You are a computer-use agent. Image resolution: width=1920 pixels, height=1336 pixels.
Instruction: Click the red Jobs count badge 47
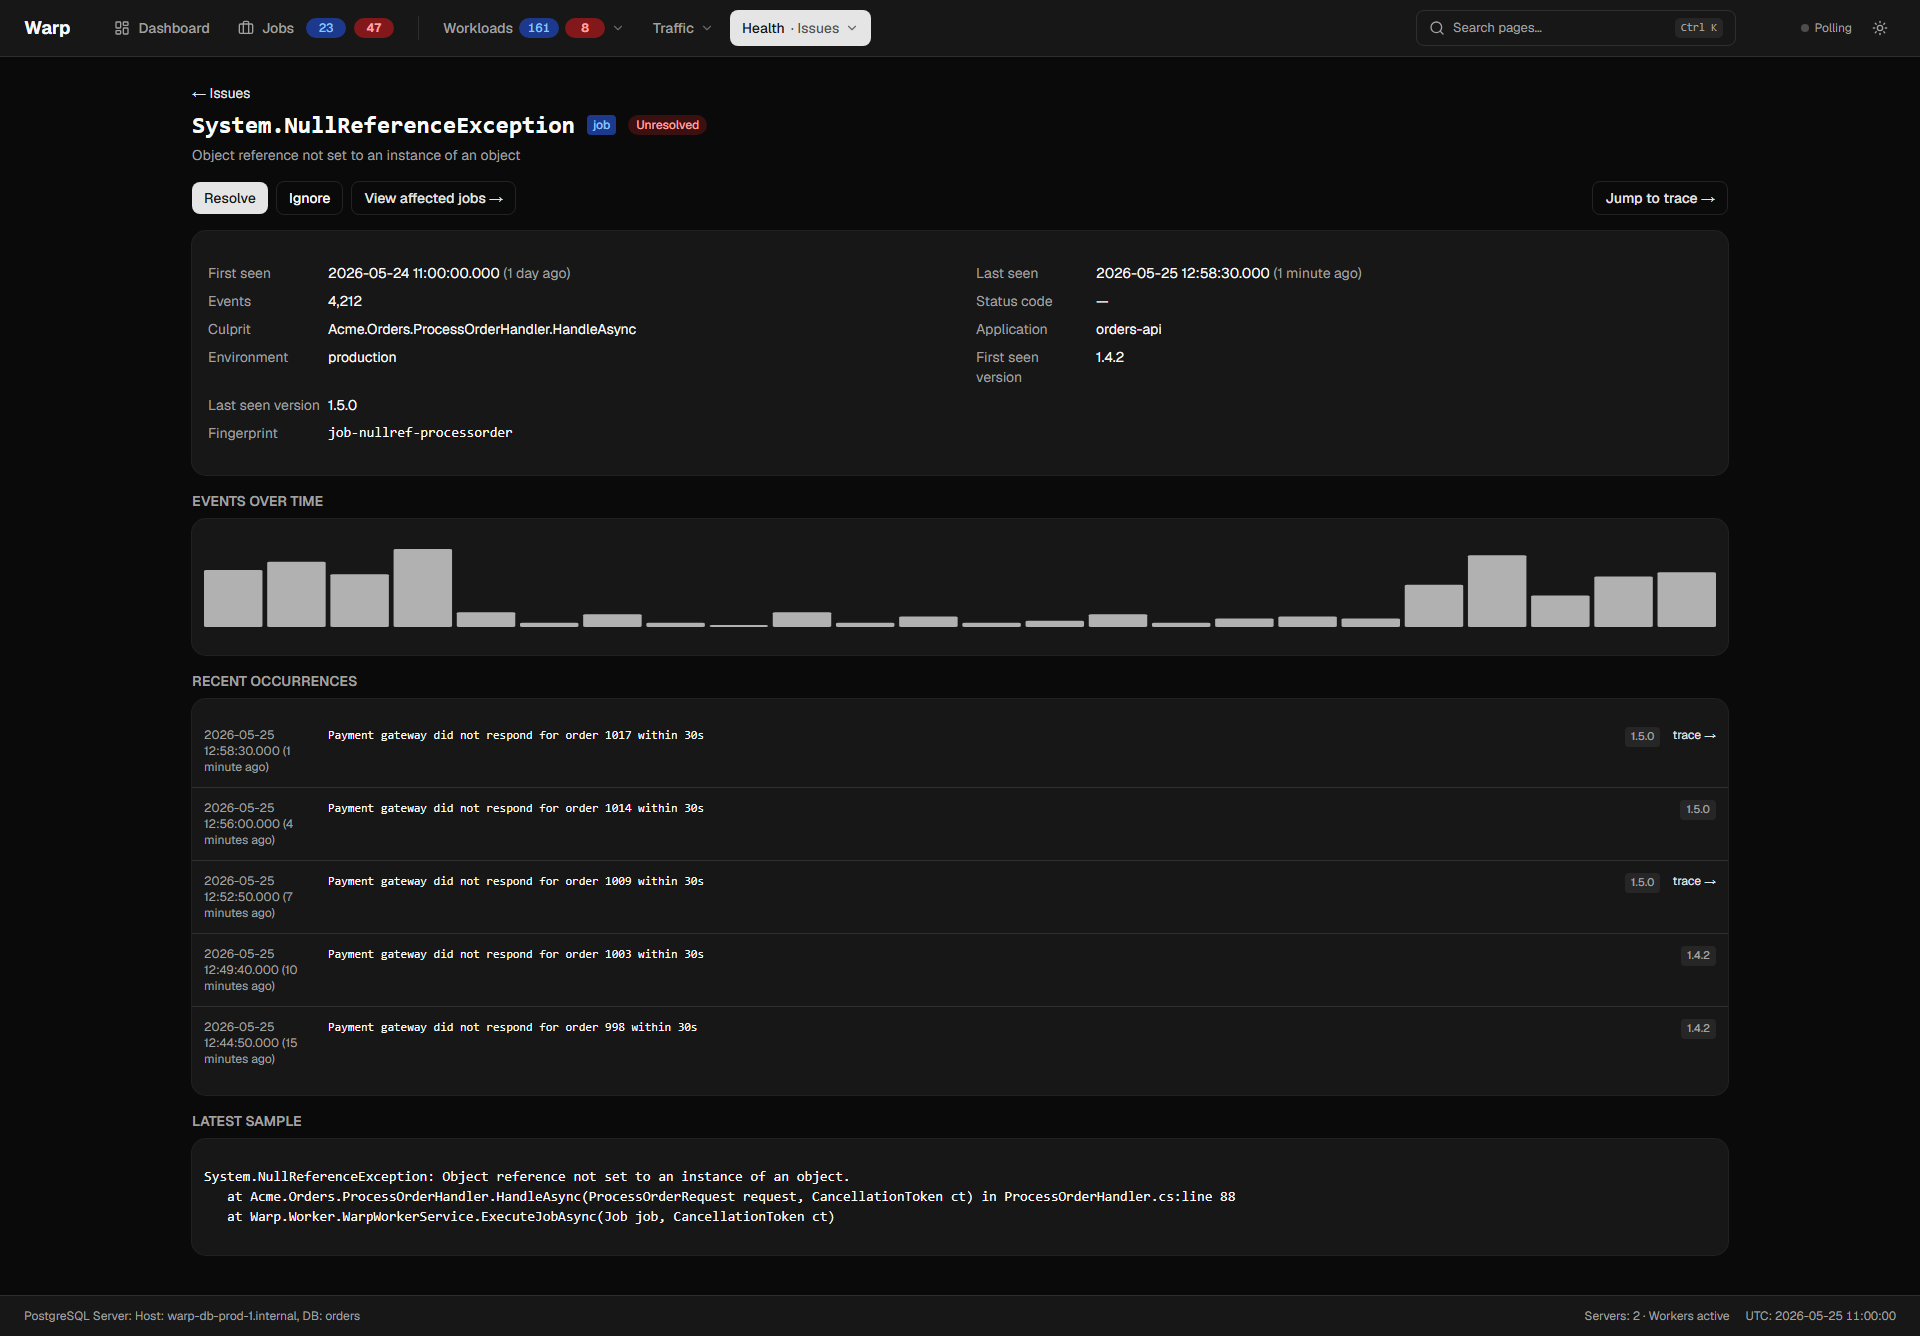[x=374, y=28]
